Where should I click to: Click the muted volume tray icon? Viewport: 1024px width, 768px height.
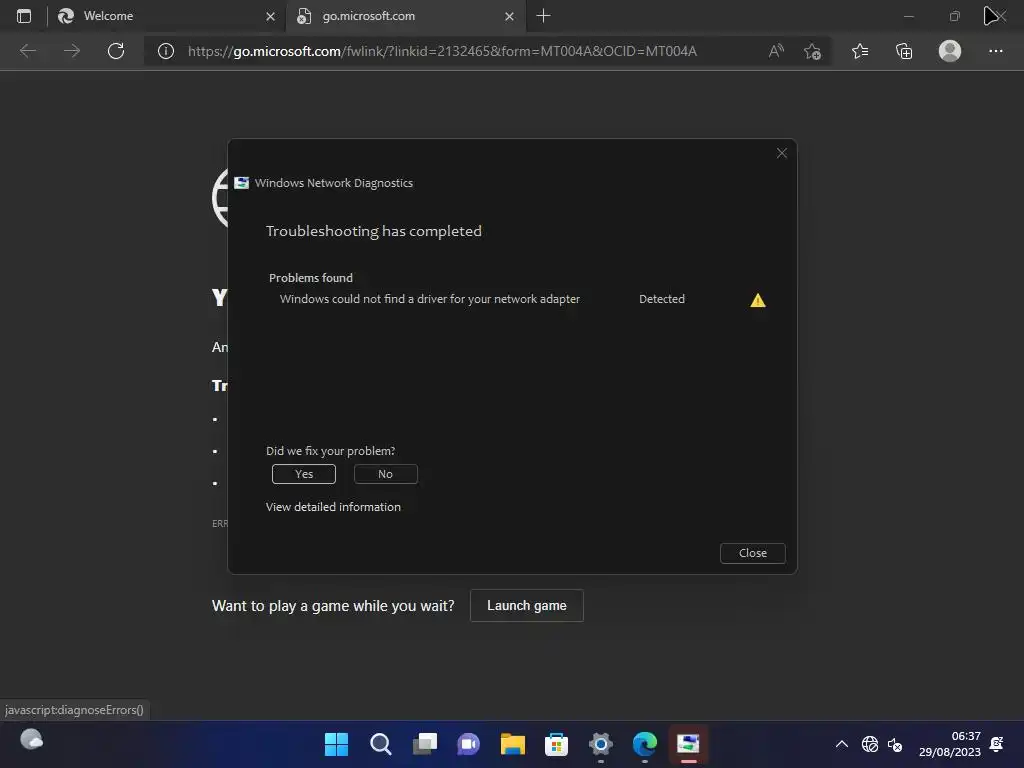tap(895, 744)
